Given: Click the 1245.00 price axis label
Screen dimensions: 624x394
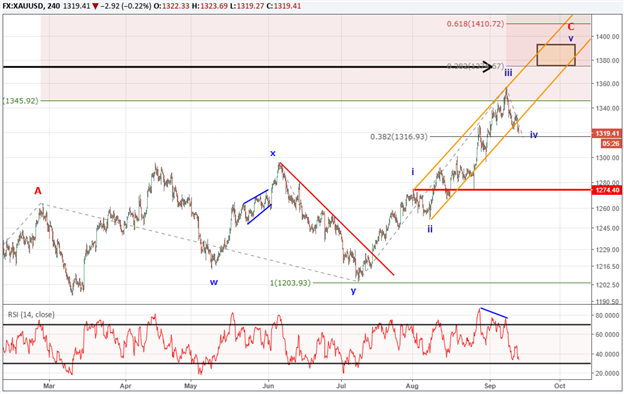Looking at the screenshot, I should tap(607, 228).
